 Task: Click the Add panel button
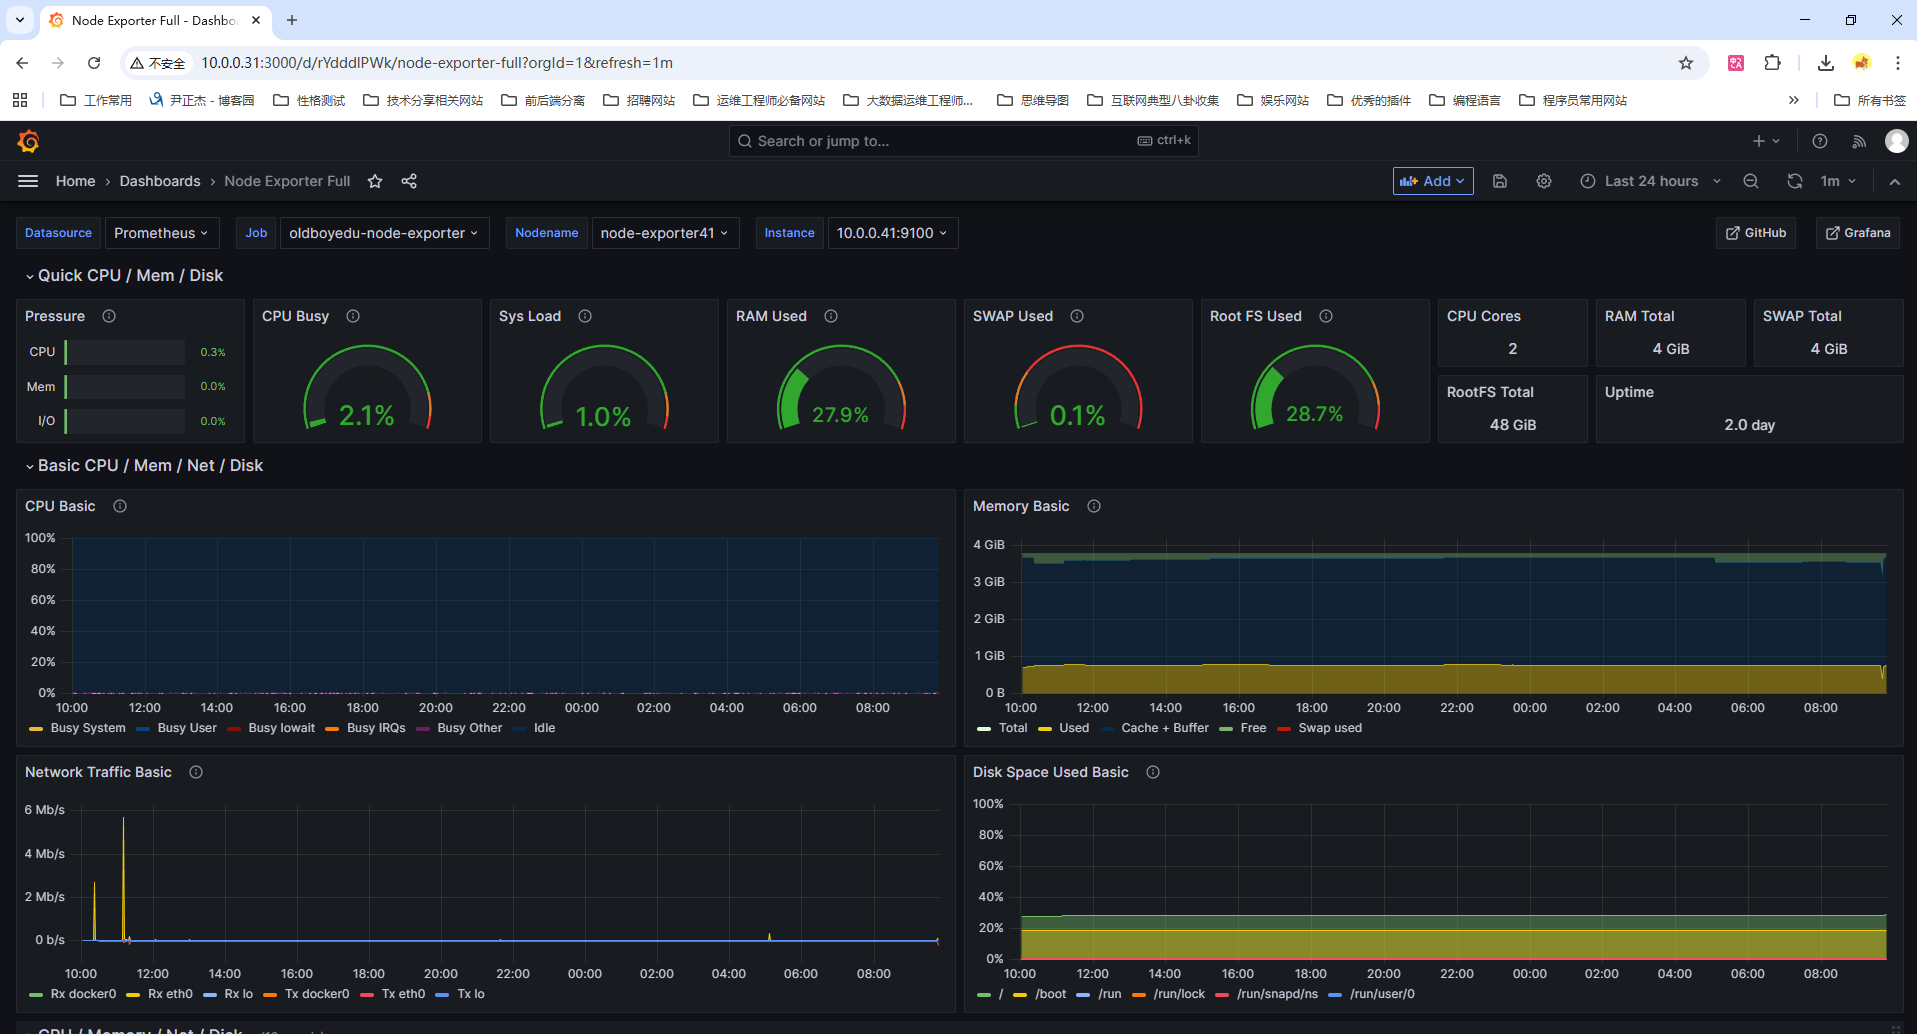(x=1433, y=181)
